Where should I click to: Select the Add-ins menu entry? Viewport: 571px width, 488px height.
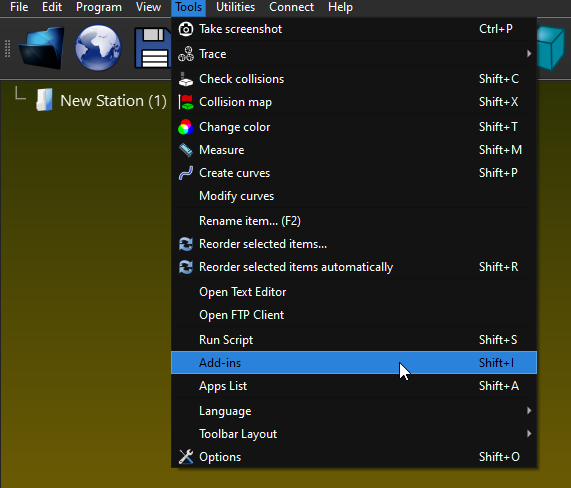[x=354, y=363]
